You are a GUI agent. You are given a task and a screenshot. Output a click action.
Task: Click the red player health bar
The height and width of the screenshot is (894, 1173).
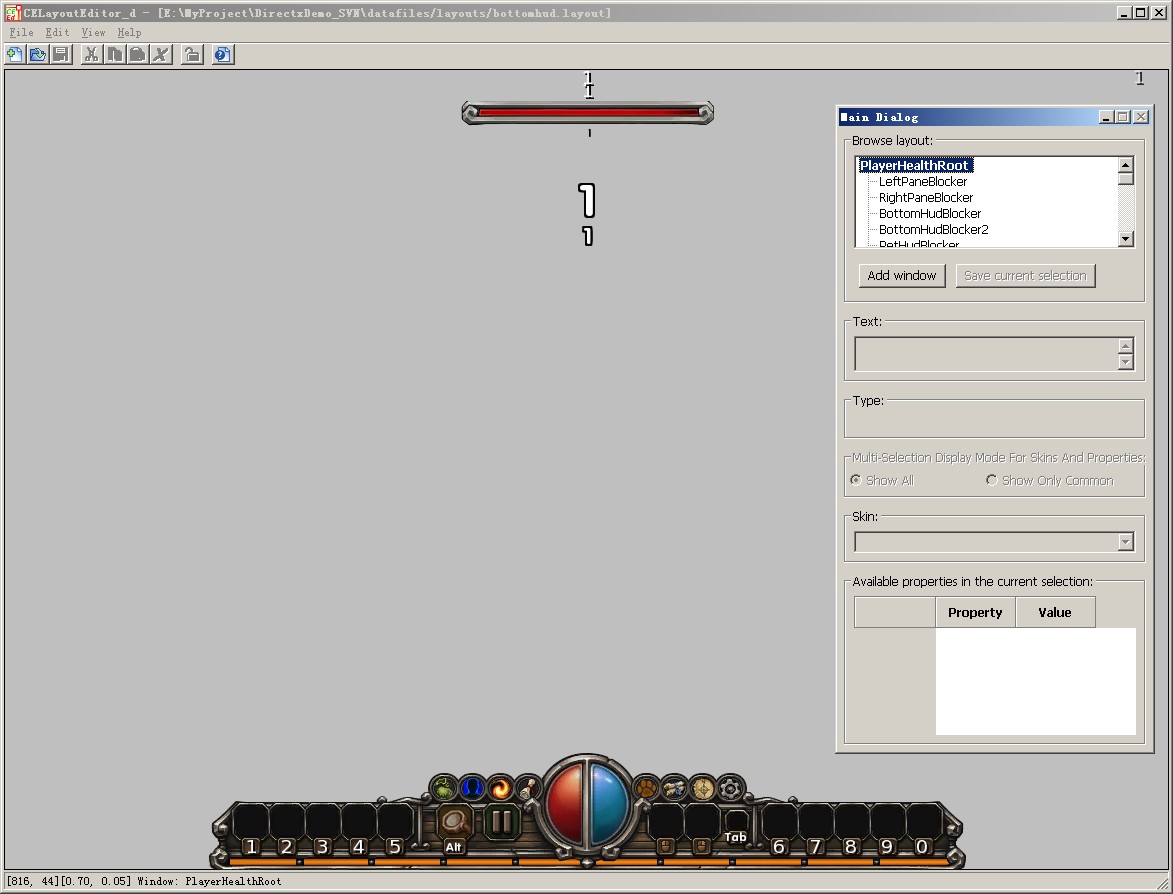[x=588, y=113]
